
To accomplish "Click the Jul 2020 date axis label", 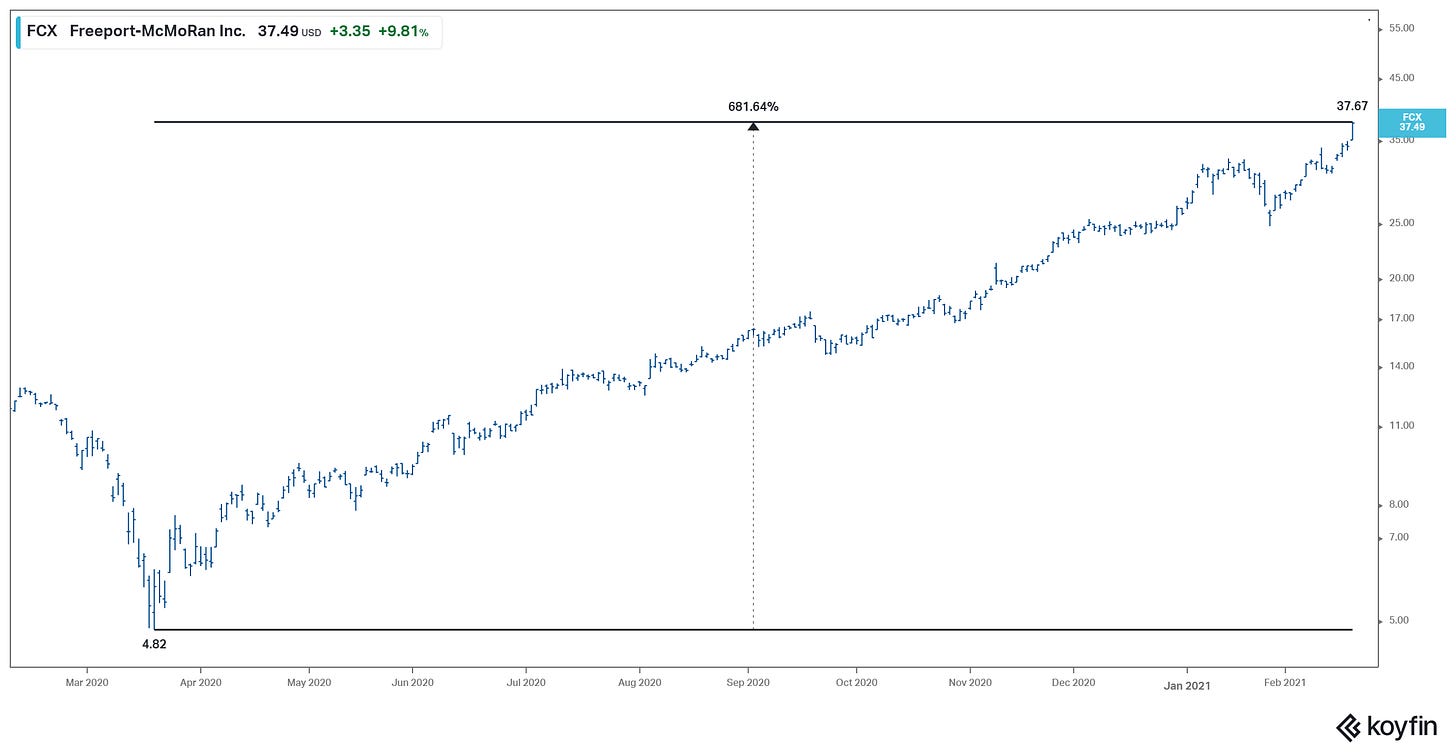I will click(526, 682).
